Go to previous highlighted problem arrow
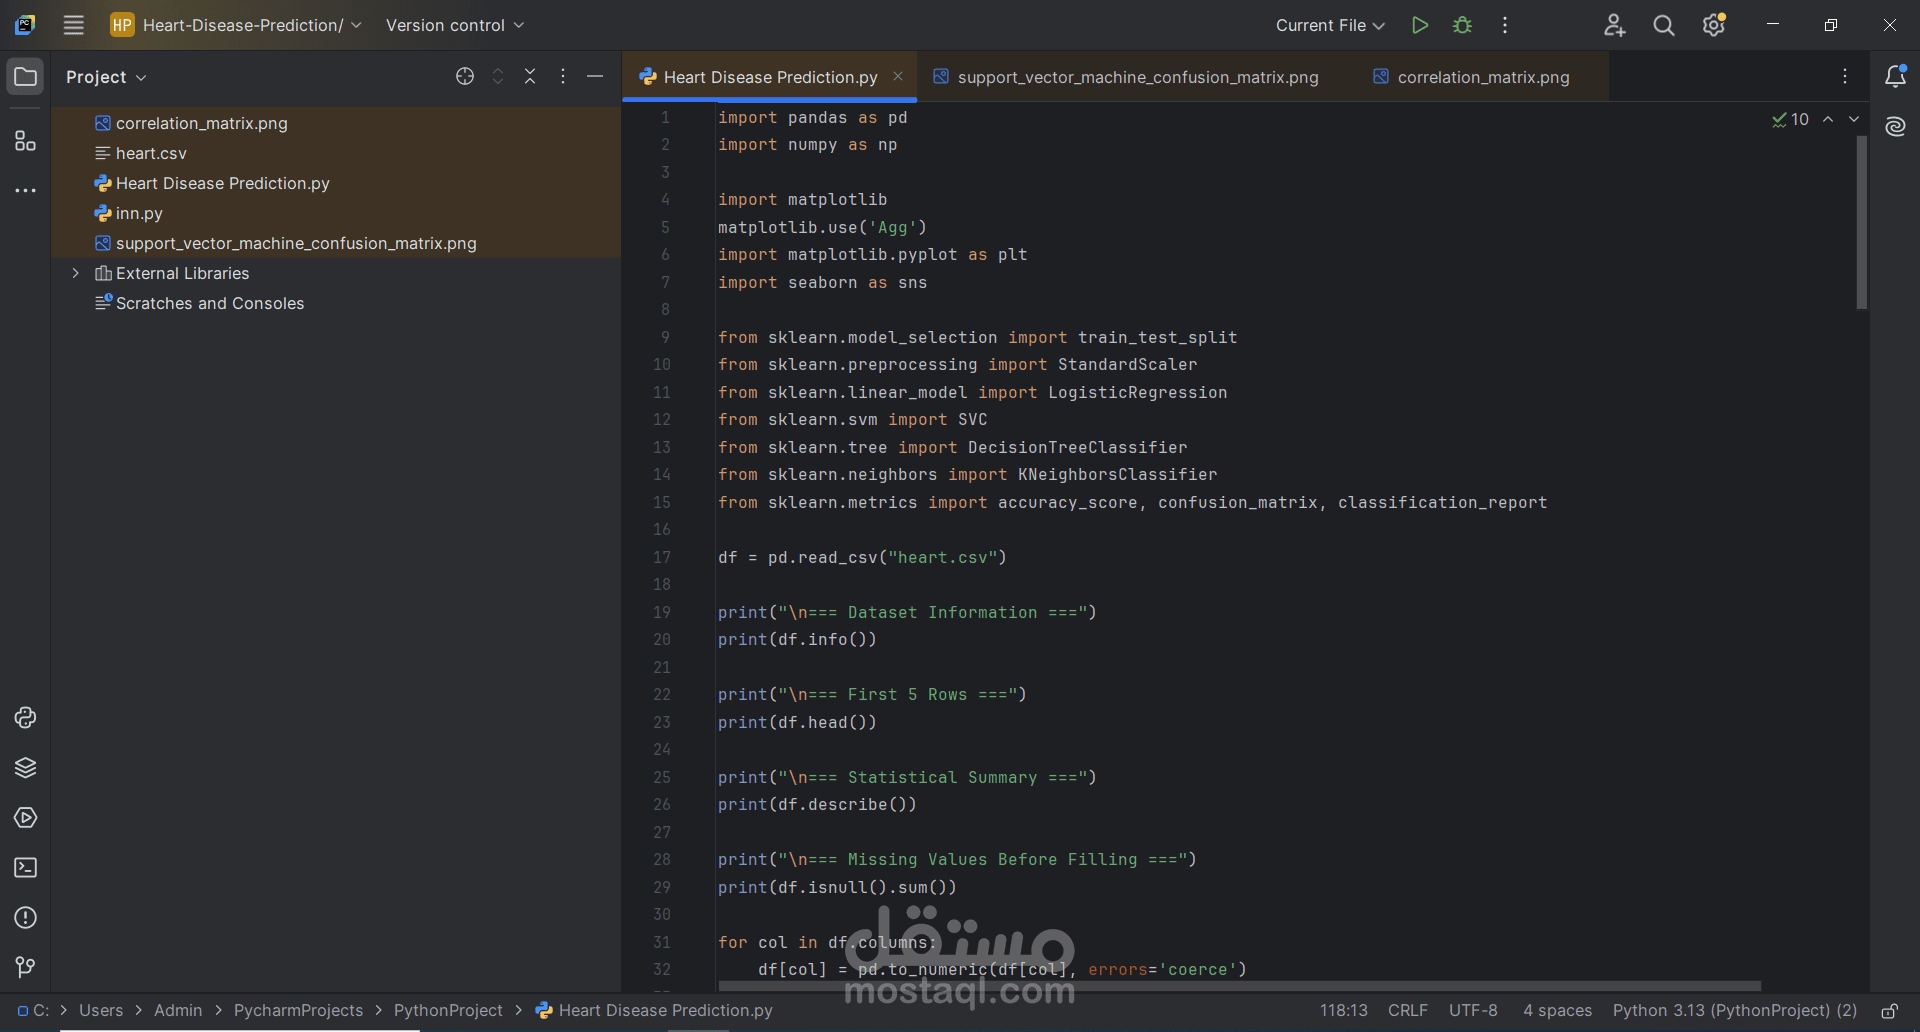Image resolution: width=1920 pixels, height=1032 pixels. (1828, 119)
